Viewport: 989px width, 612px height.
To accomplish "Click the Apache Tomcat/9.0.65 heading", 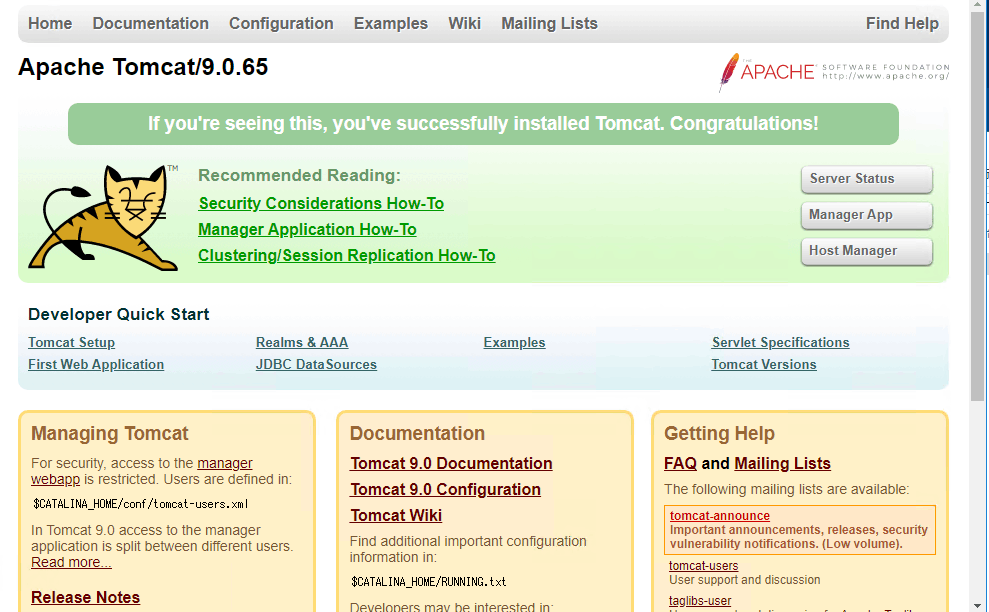I will (143, 67).
